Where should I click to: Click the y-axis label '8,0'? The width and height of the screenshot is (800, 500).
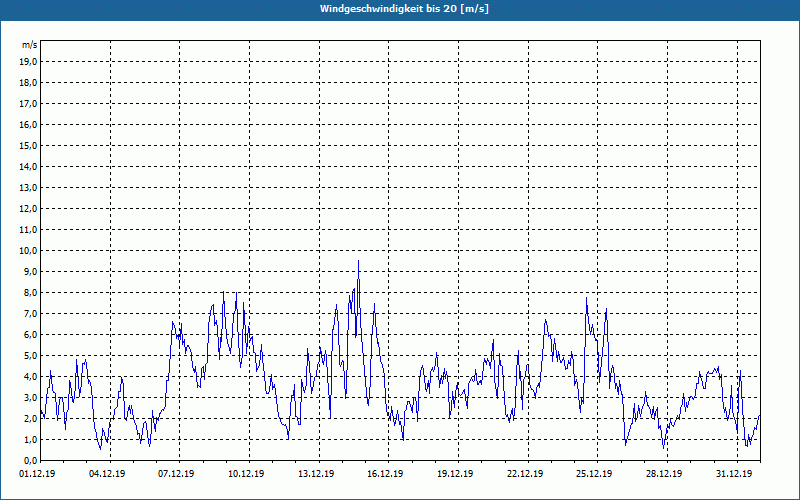click(x=30, y=293)
